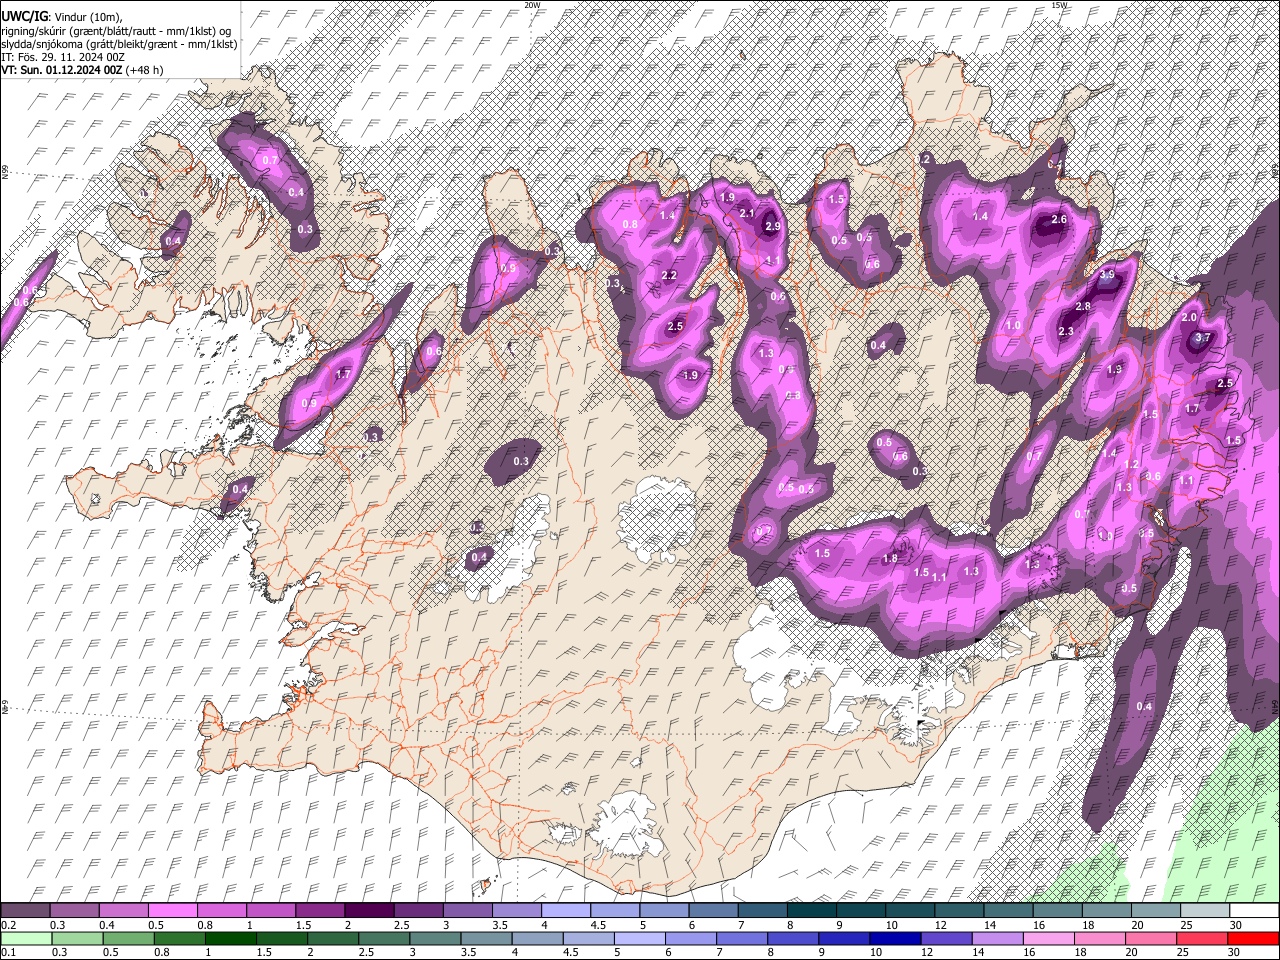The height and width of the screenshot is (960, 1280).
Task: Click the 2.8 snowfall value on the map
Action: point(1083,306)
